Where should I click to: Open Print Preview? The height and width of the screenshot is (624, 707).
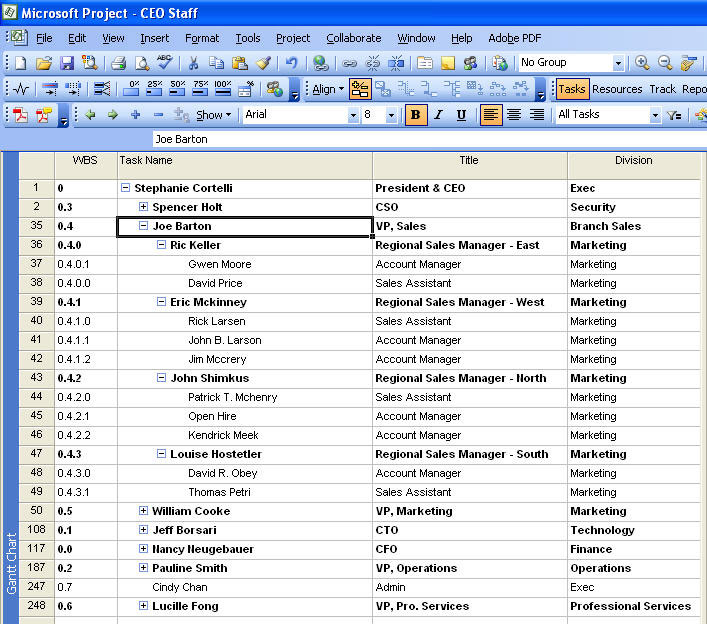(142, 63)
